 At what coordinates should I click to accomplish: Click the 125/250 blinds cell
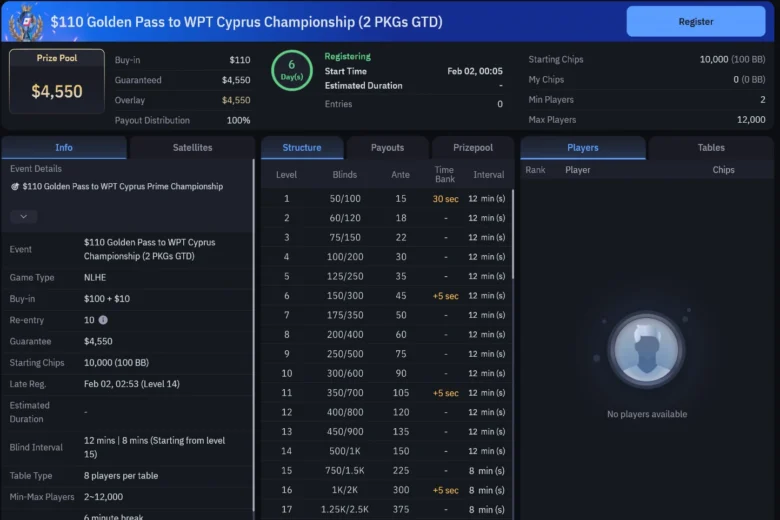pyautogui.click(x=345, y=276)
